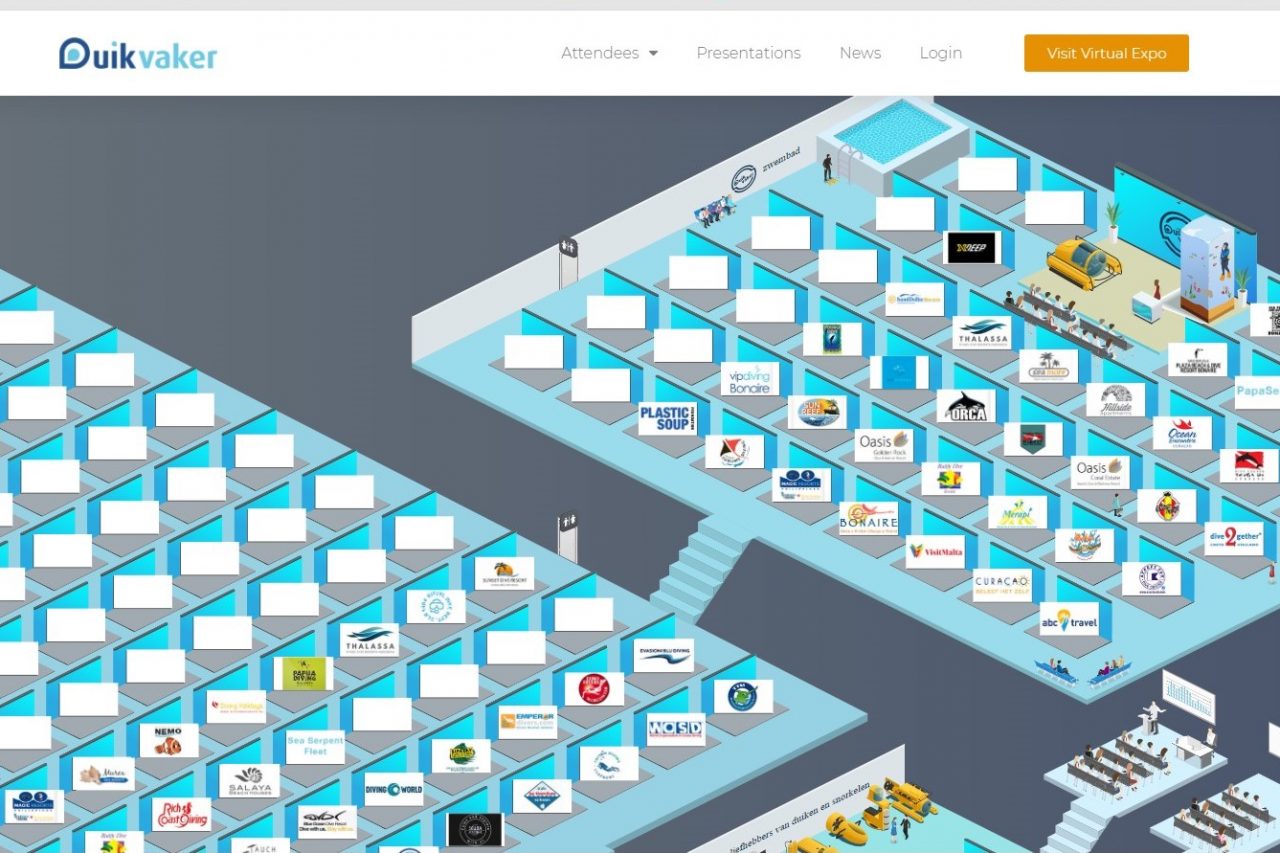
Task: Open the red circular diver logo booth
Action: (594, 689)
